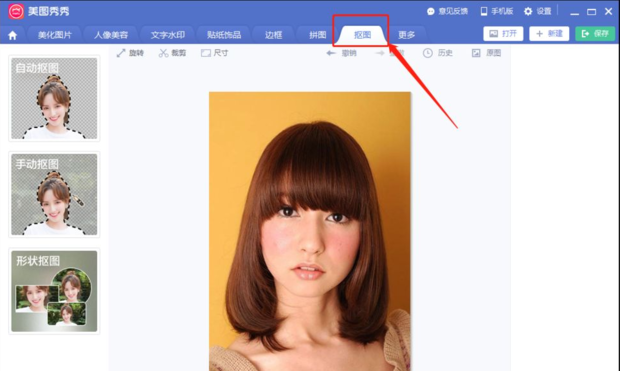Select 自动抠图 automatic cutout
Image resolution: width=620 pixels, height=371 pixels.
tap(54, 98)
